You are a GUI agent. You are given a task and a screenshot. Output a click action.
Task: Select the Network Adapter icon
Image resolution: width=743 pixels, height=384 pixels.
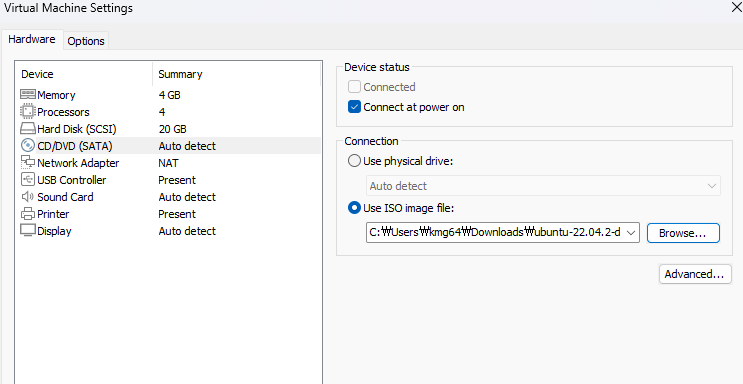click(x=28, y=163)
